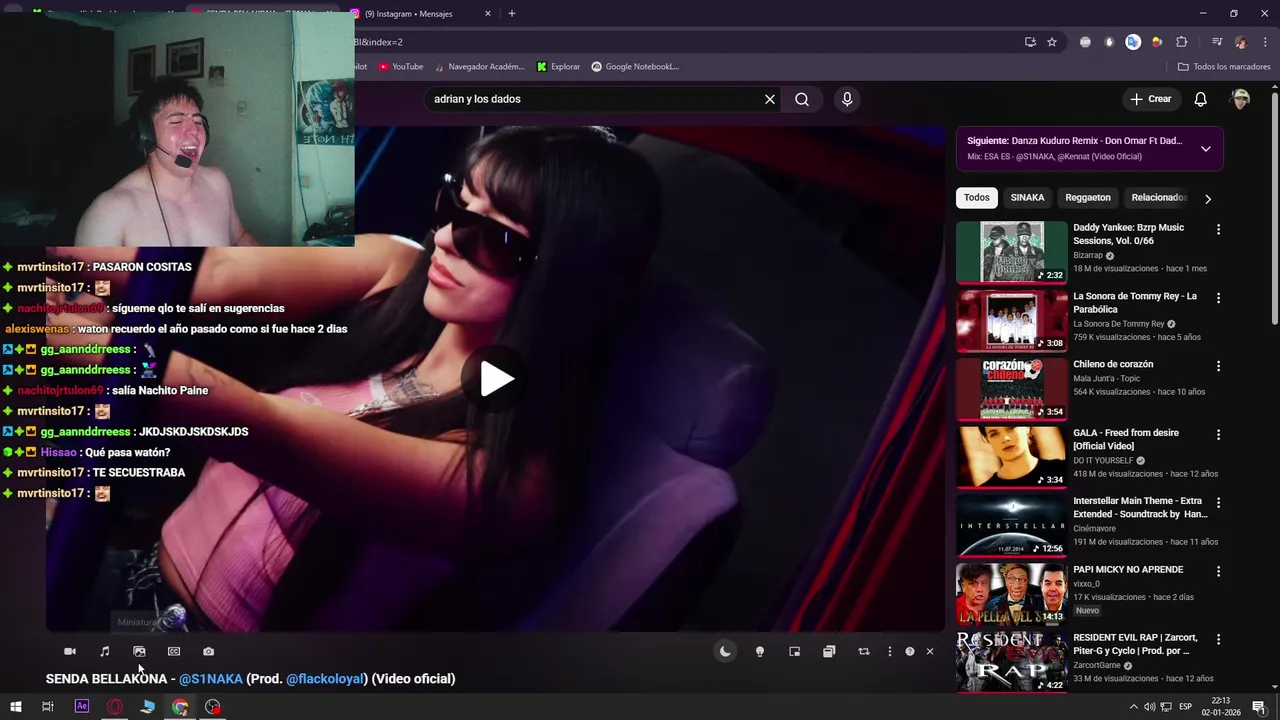Click the video camera icon under the player
The width and height of the screenshot is (1280, 720).
click(70, 651)
